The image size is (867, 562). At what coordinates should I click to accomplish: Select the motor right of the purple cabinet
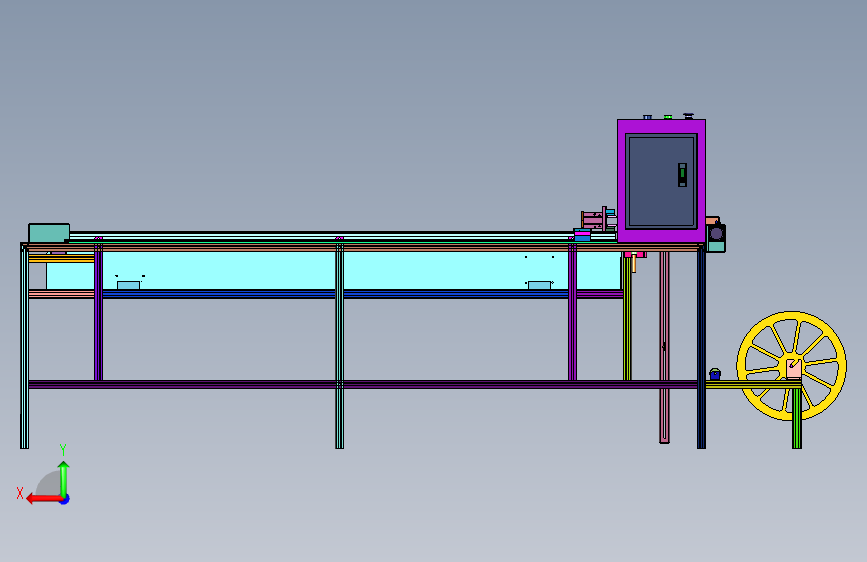point(716,236)
